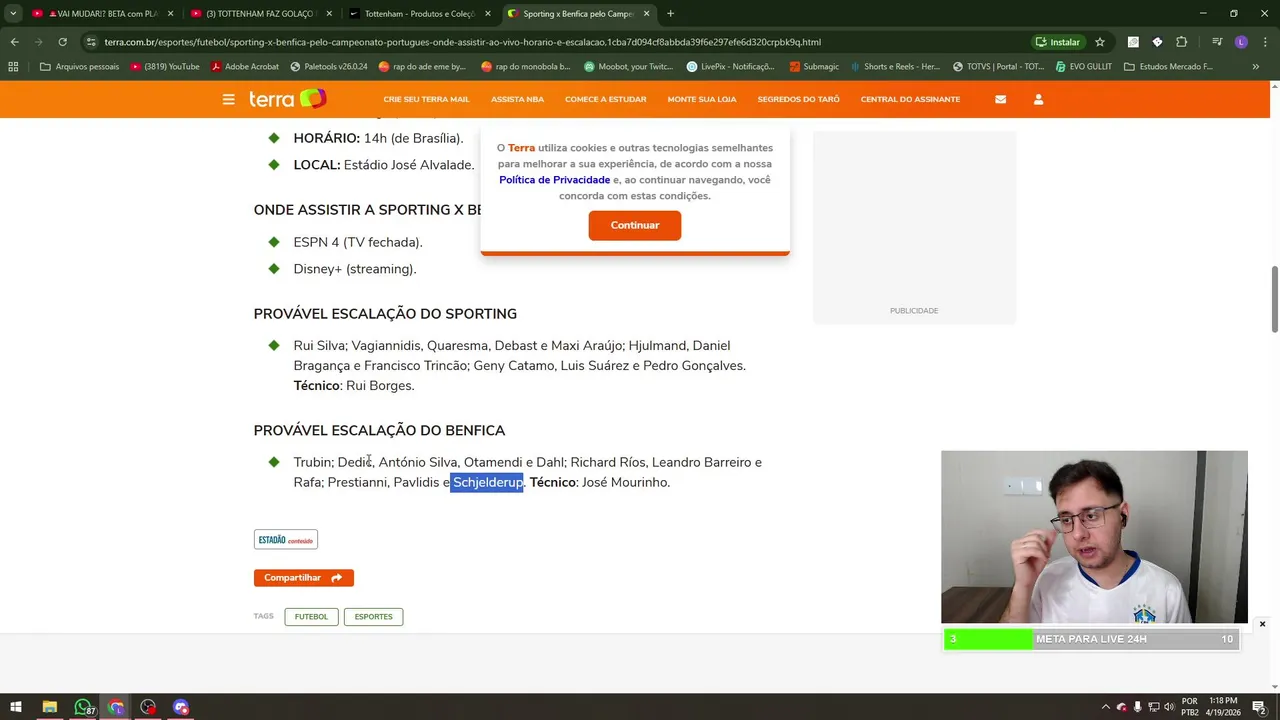The height and width of the screenshot is (720, 1280).
Task: Switch to the TOTTENHAM FAZ GOLAÇO tab
Action: pyautogui.click(x=260, y=14)
